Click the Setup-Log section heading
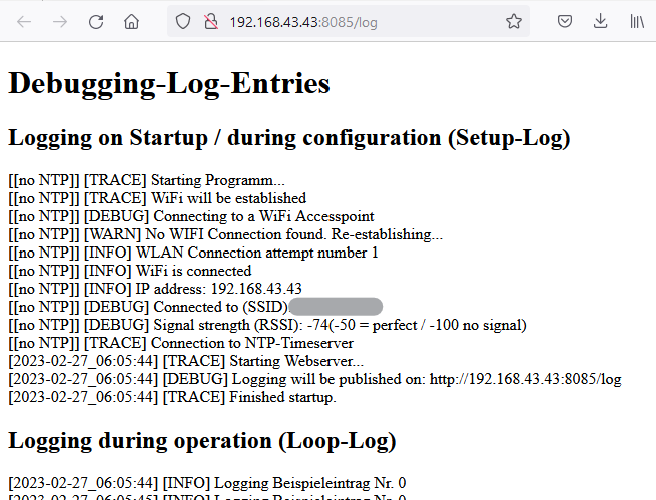This screenshot has width=656, height=500. coord(290,138)
